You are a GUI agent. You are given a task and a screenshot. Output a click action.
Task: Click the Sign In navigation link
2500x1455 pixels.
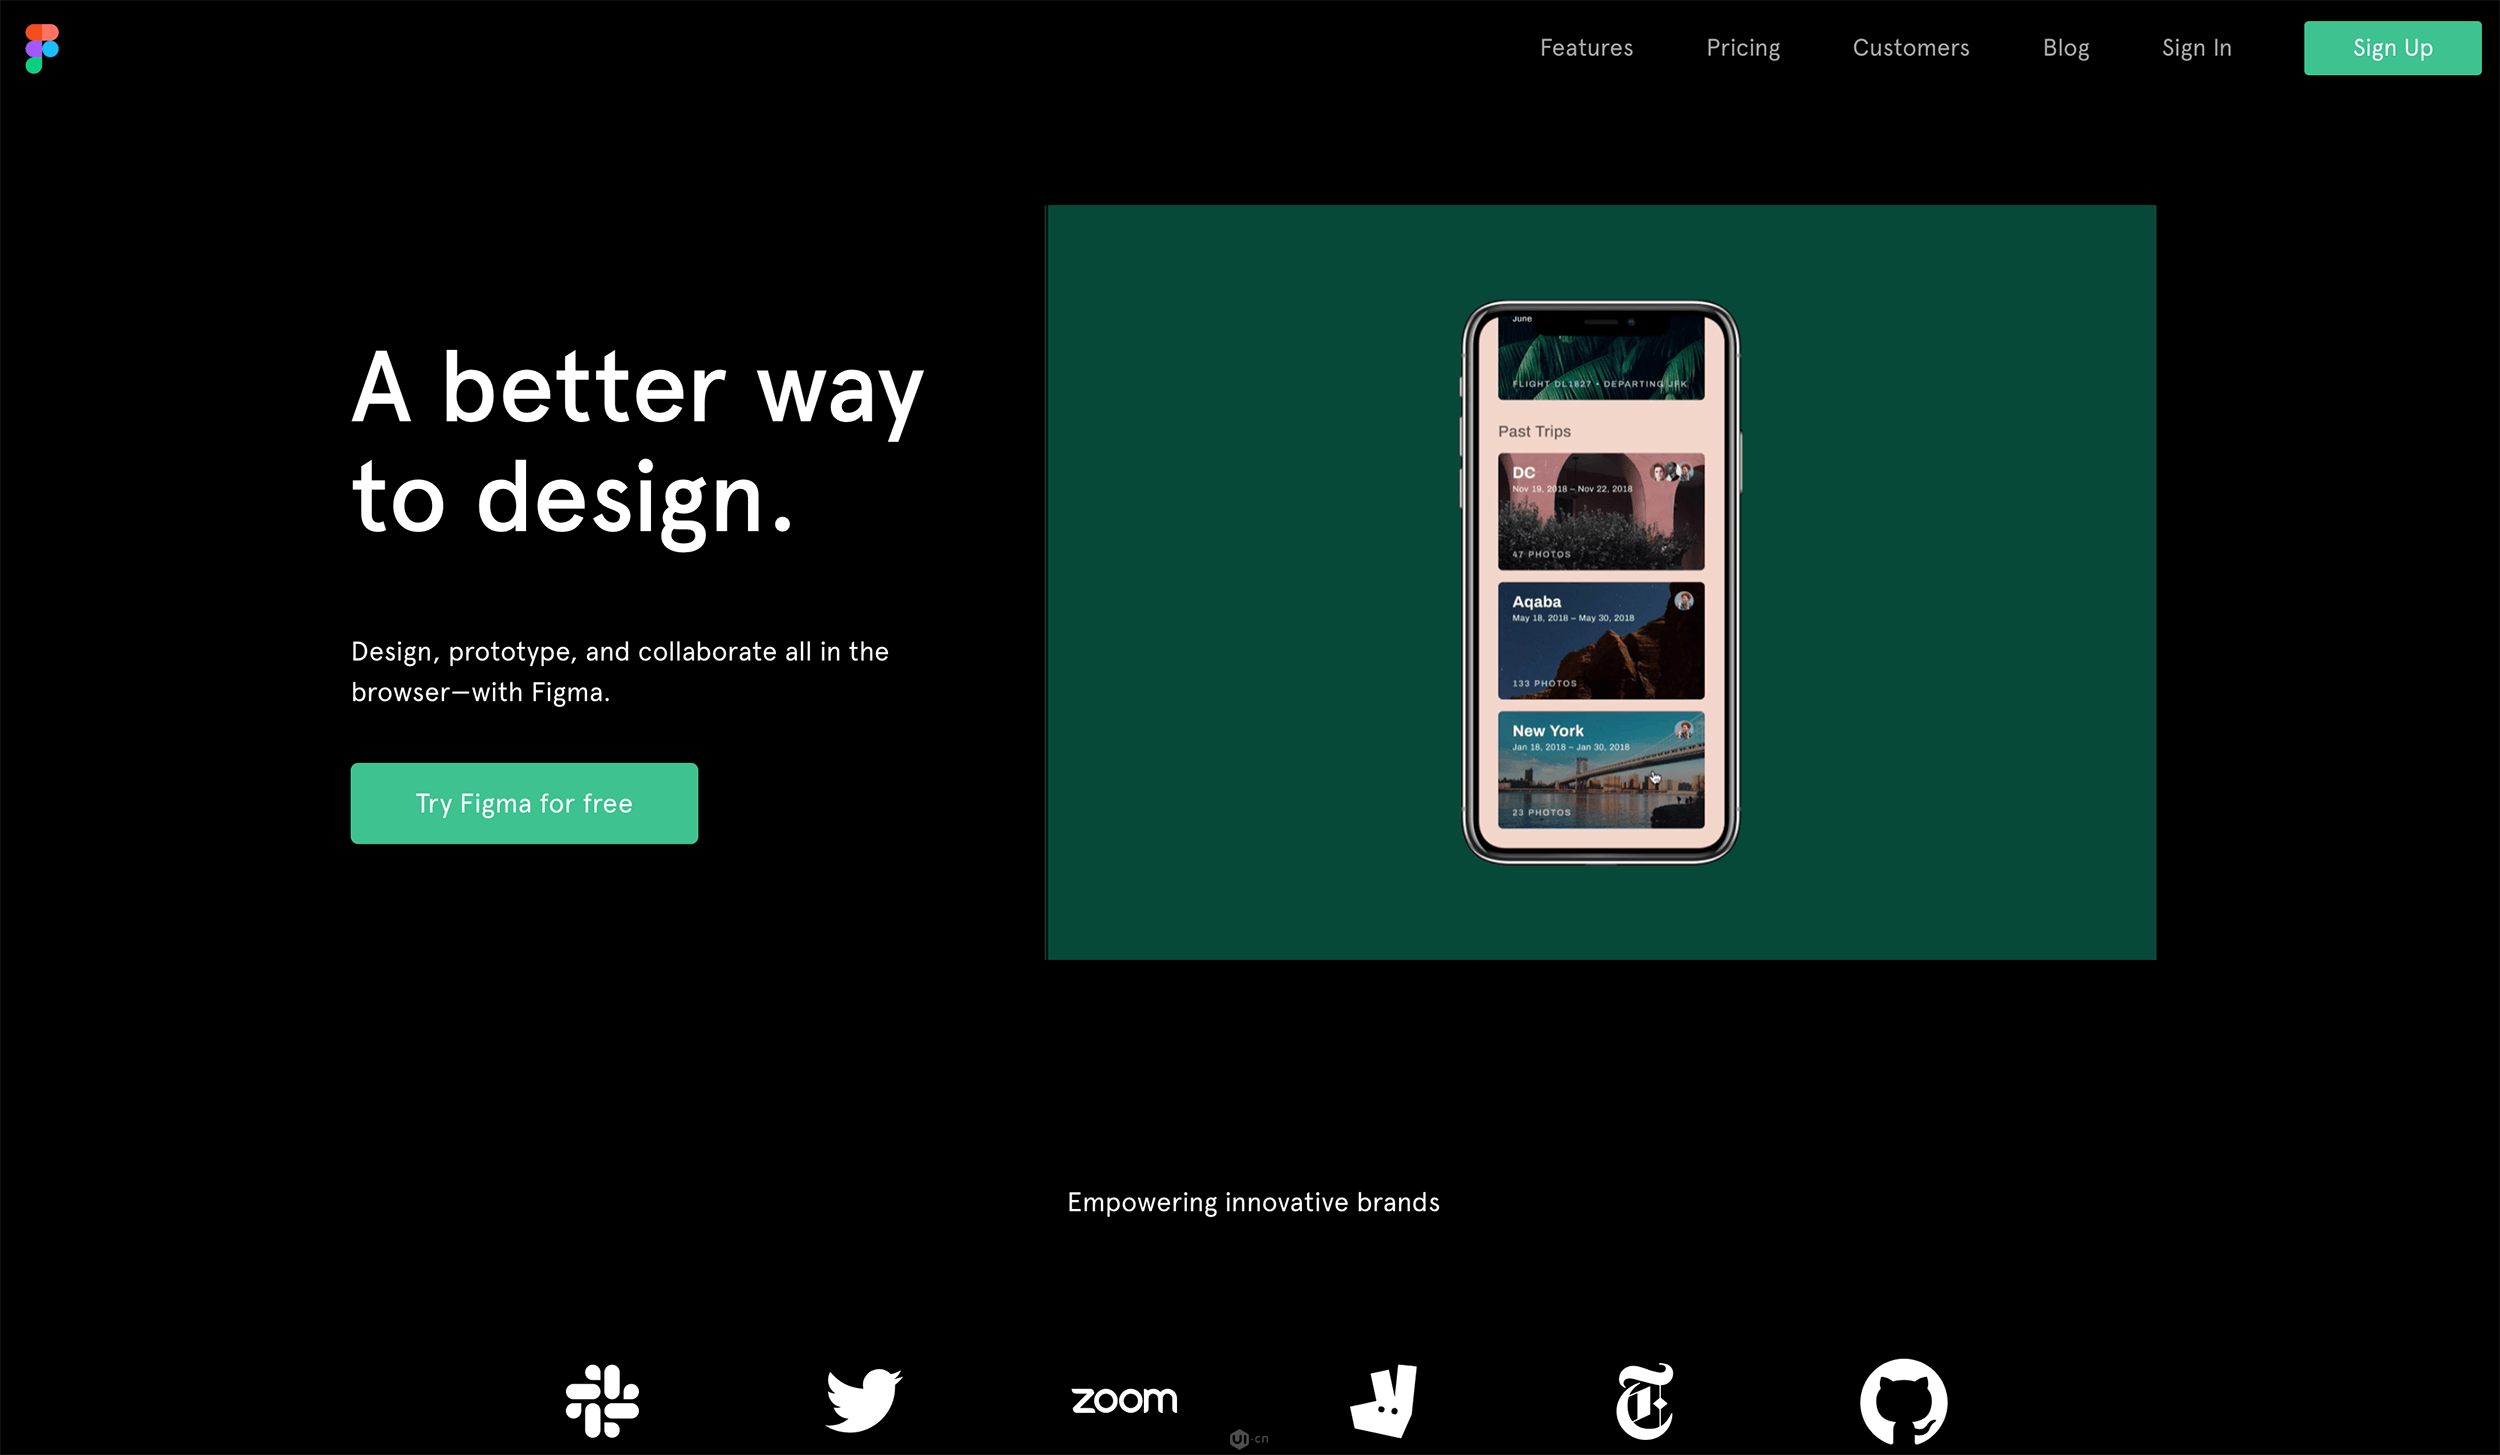point(2197,47)
